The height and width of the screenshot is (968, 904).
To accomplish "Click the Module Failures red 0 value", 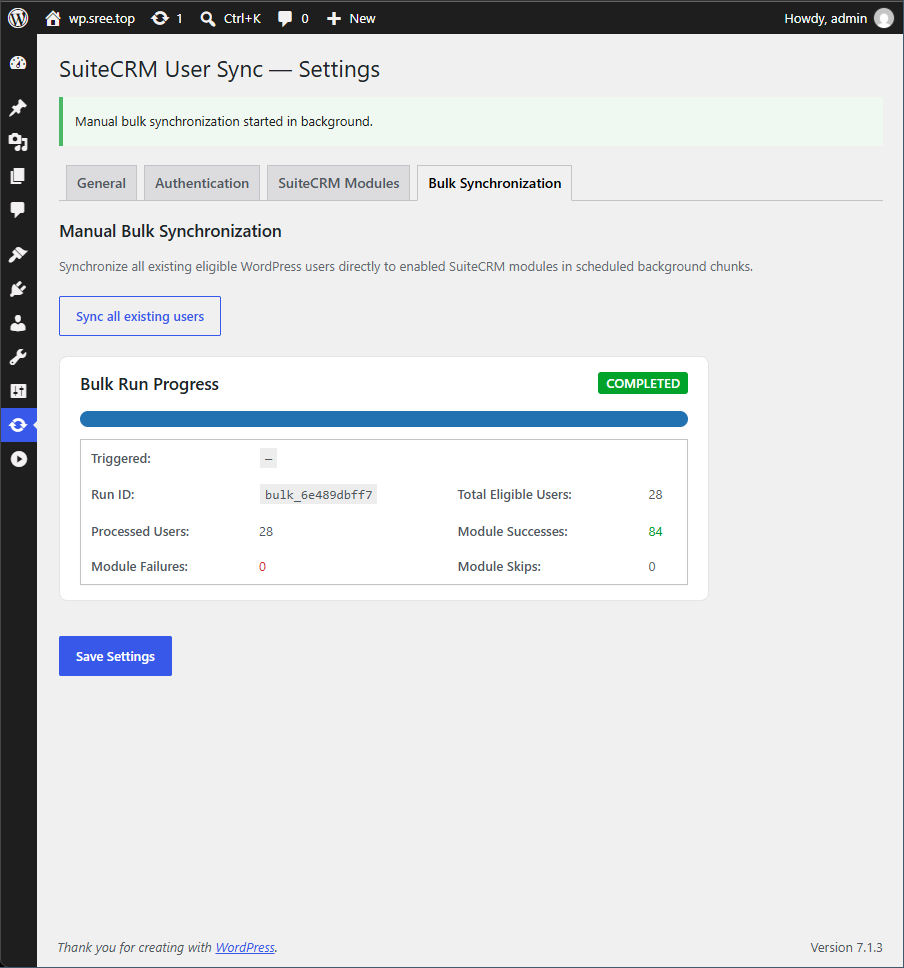I will click(x=262, y=567).
